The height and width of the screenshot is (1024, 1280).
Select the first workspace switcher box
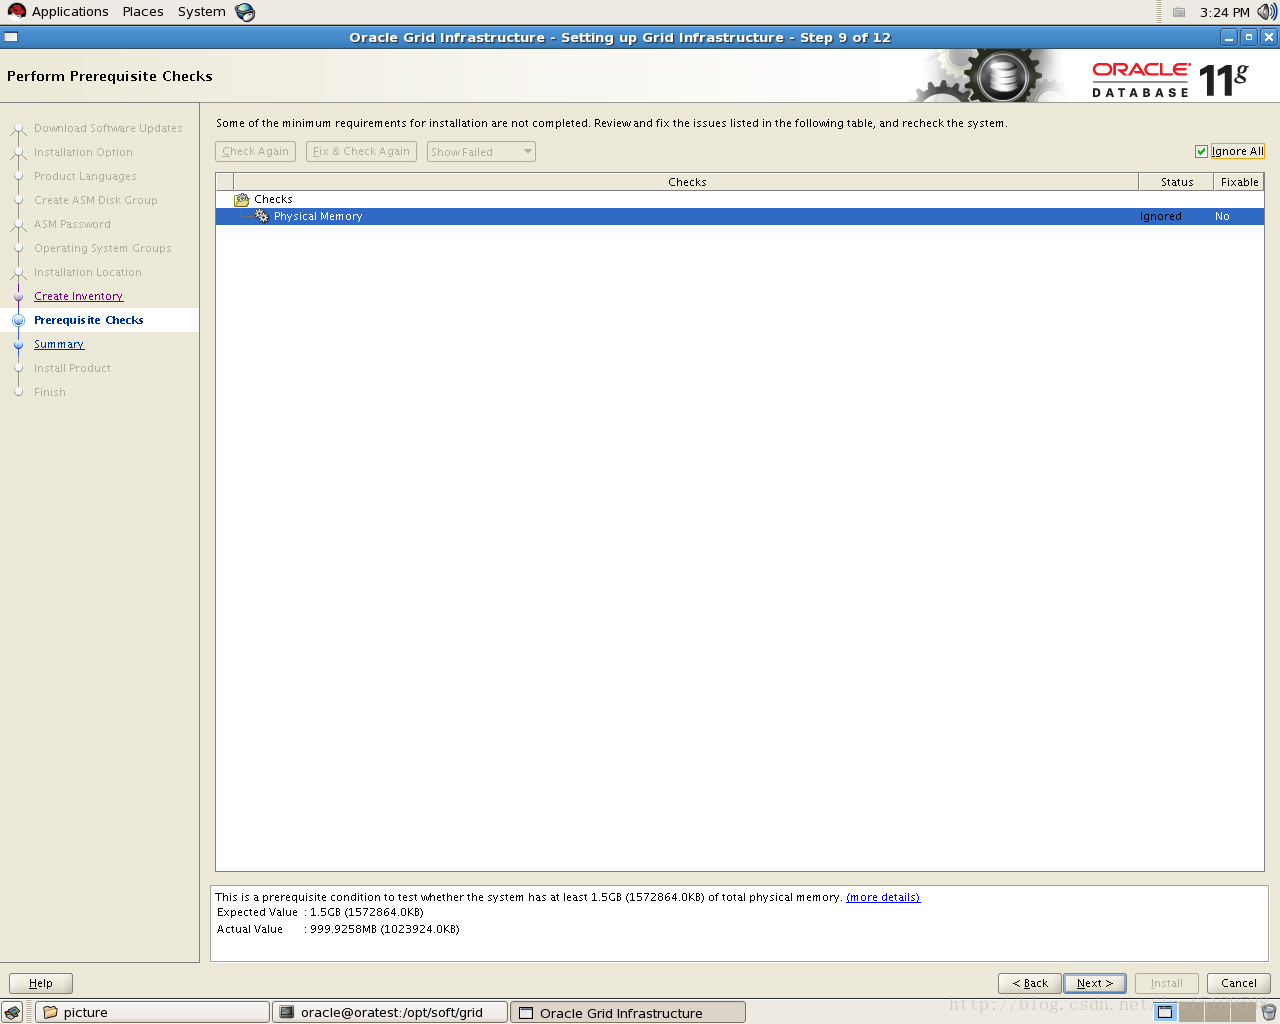click(x=1165, y=1012)
